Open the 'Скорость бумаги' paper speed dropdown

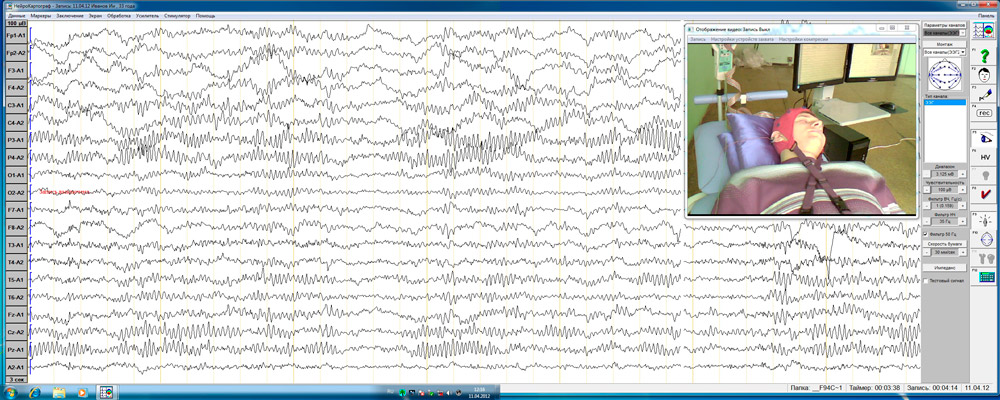tap(944, 251)
